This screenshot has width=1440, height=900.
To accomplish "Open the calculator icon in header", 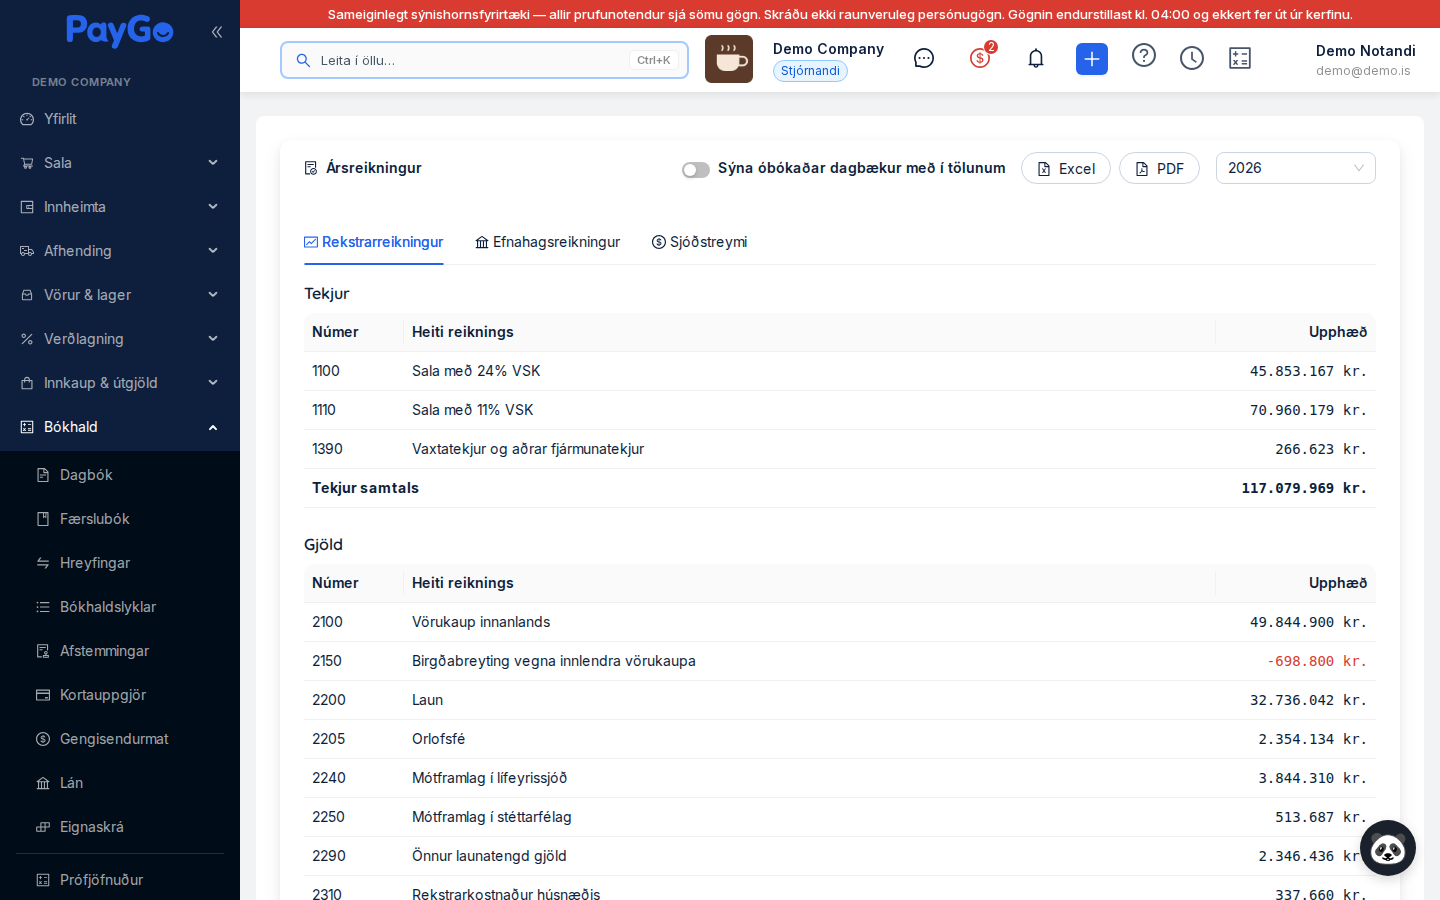I will (1240, 59).
